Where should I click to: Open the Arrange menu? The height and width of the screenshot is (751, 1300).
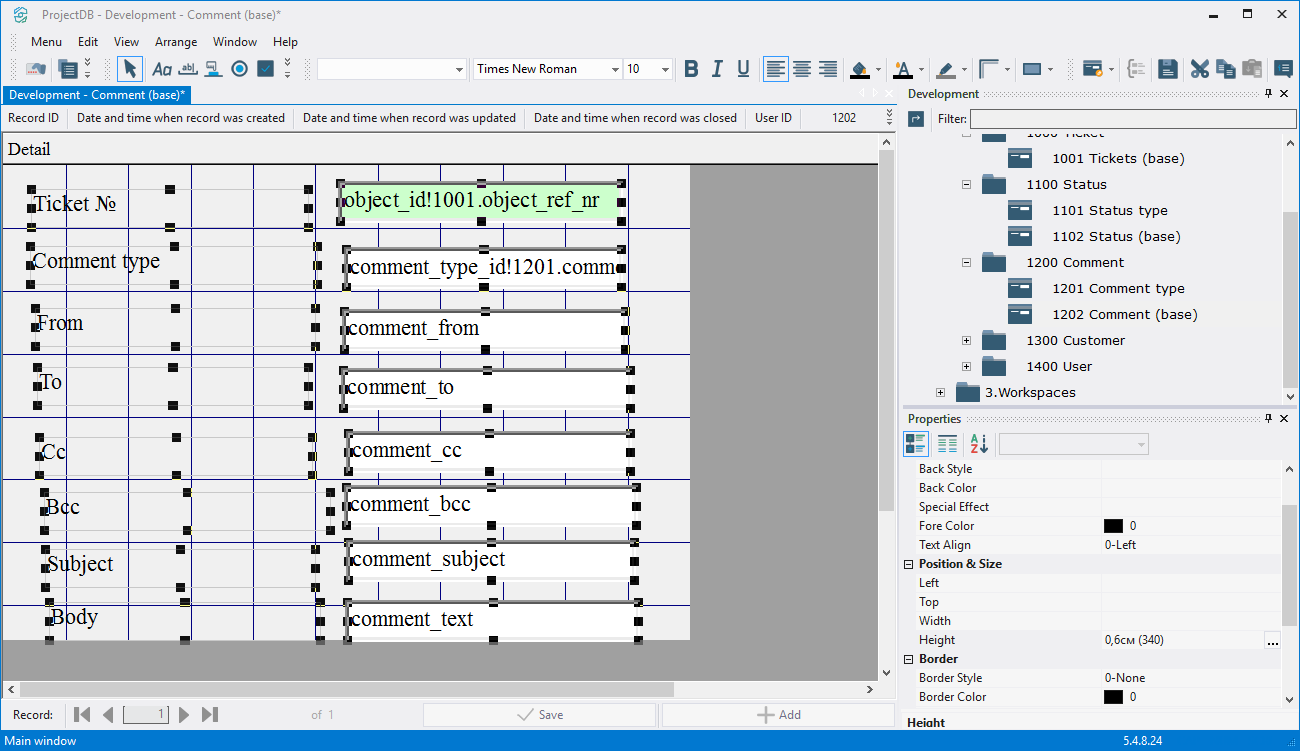pyautogui.click(x=176, y=42)
